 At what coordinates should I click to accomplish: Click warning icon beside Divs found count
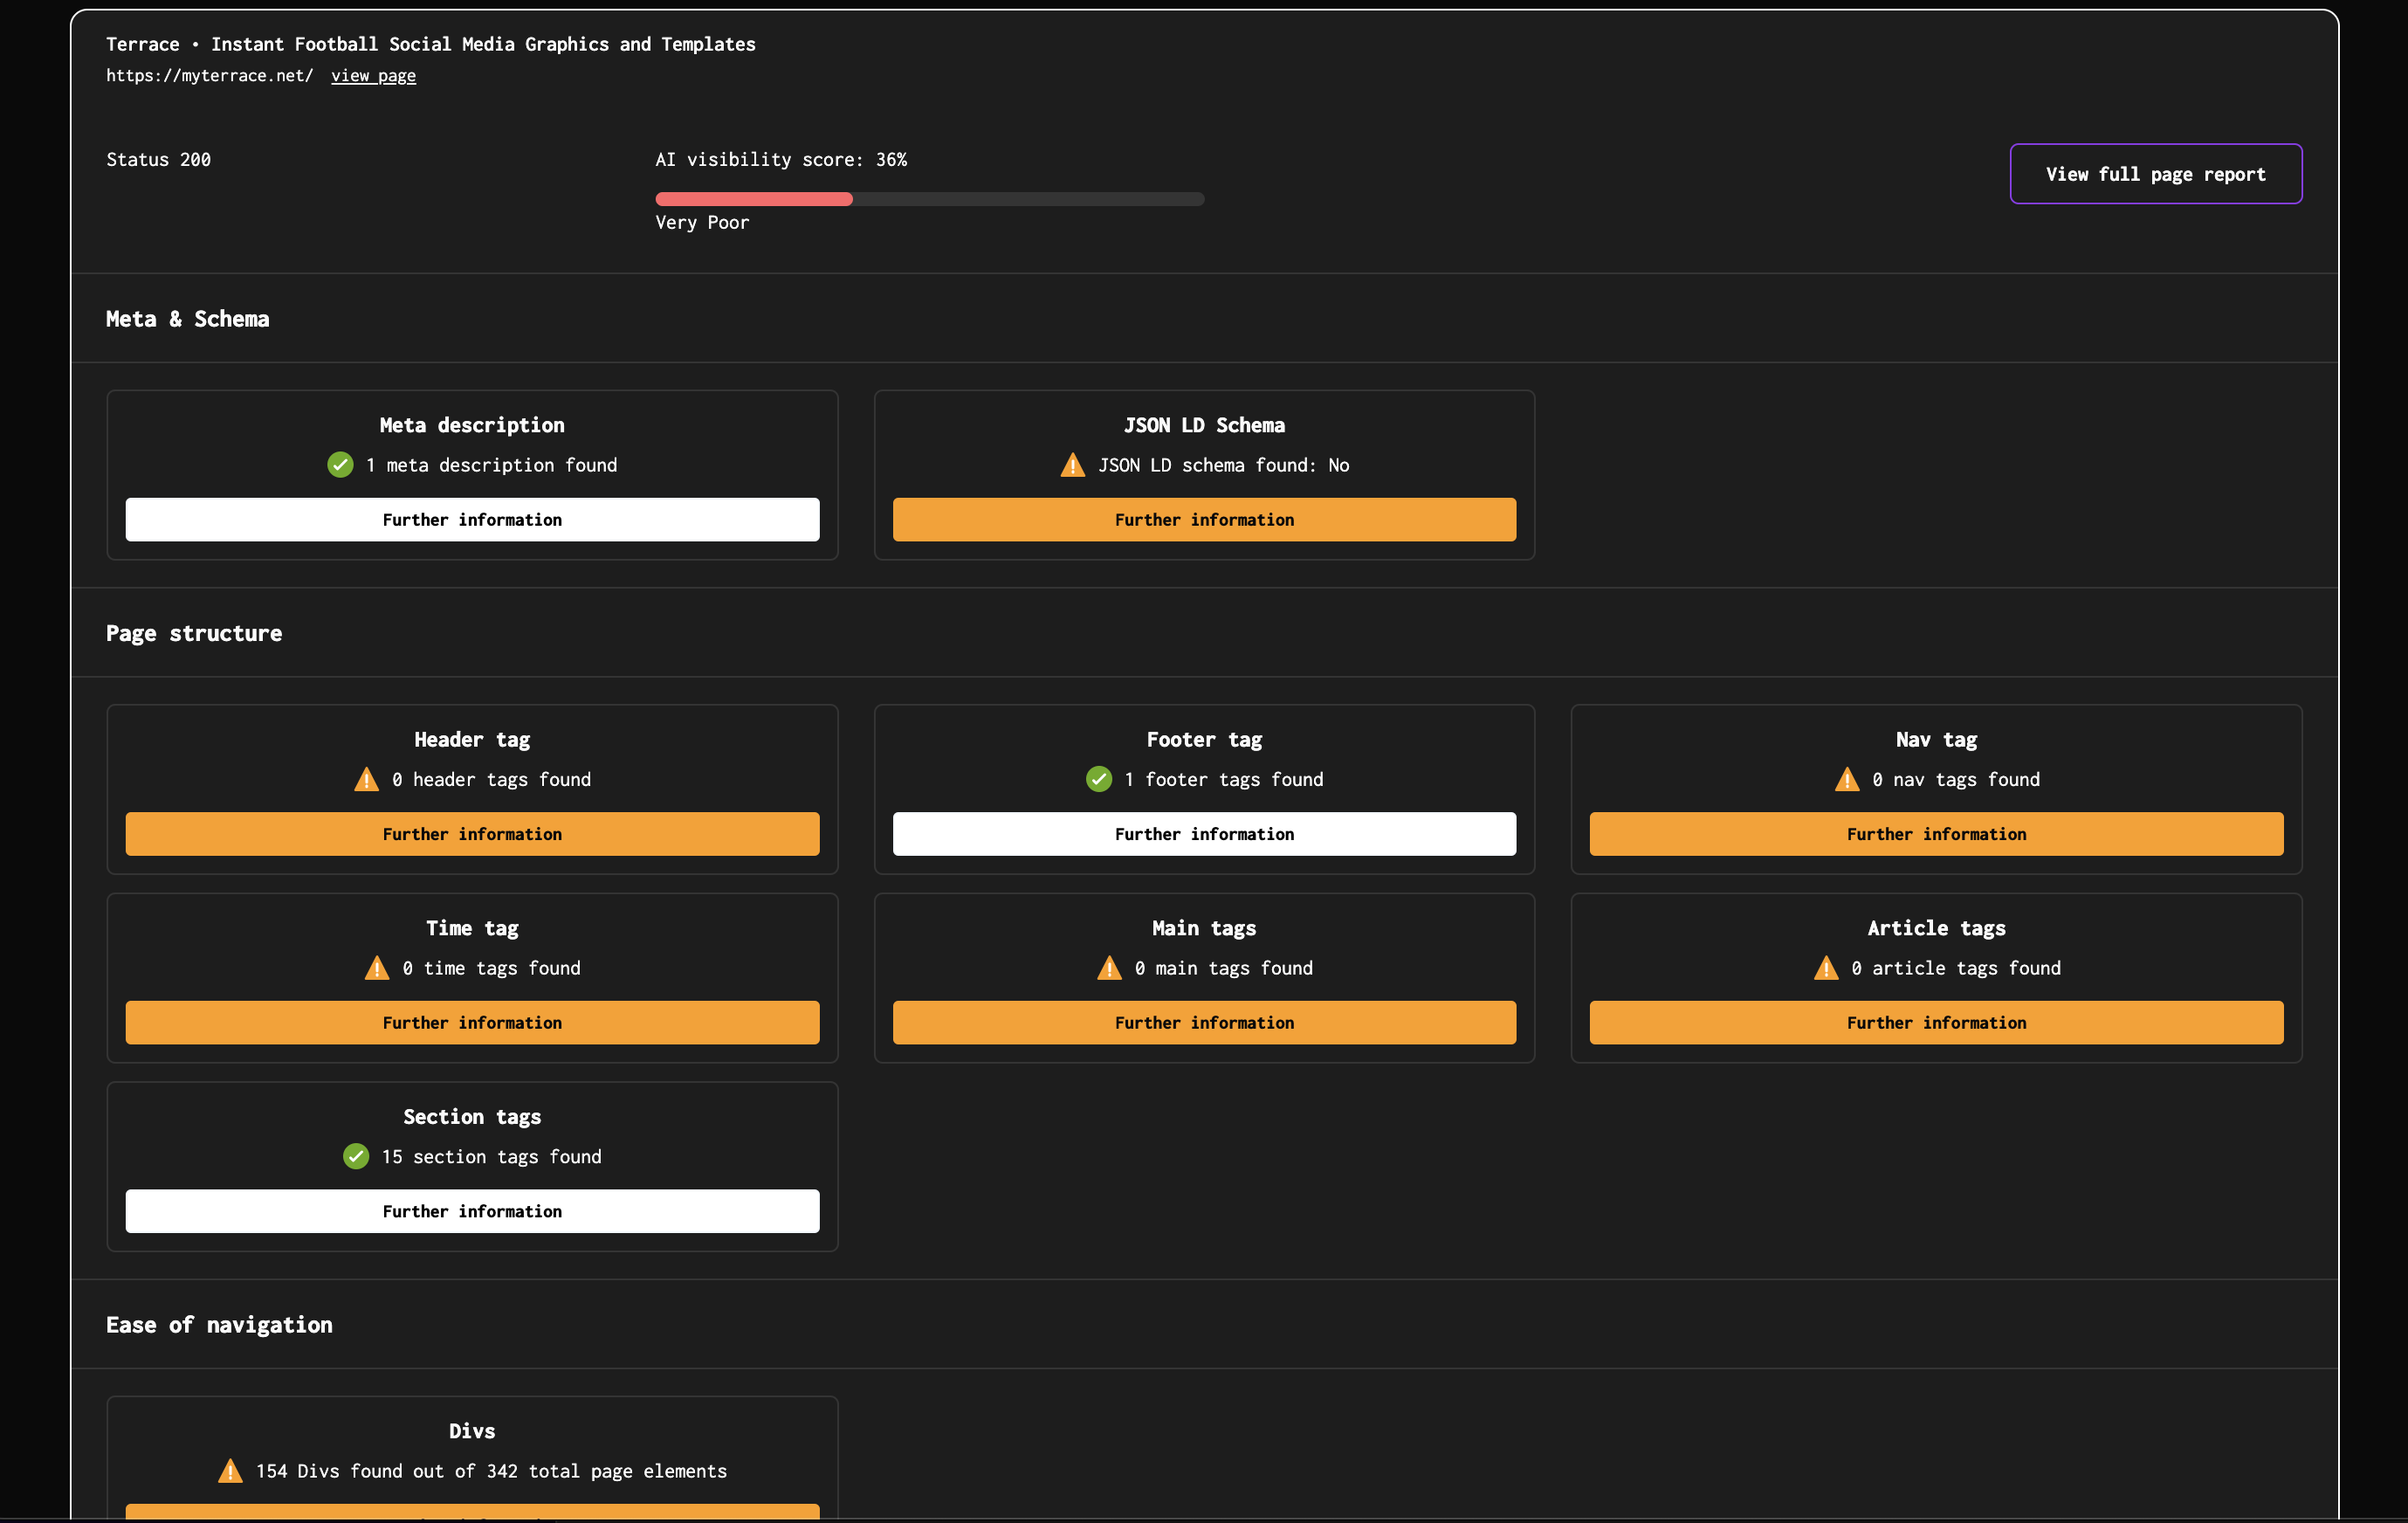click(x=230, y=1471)
